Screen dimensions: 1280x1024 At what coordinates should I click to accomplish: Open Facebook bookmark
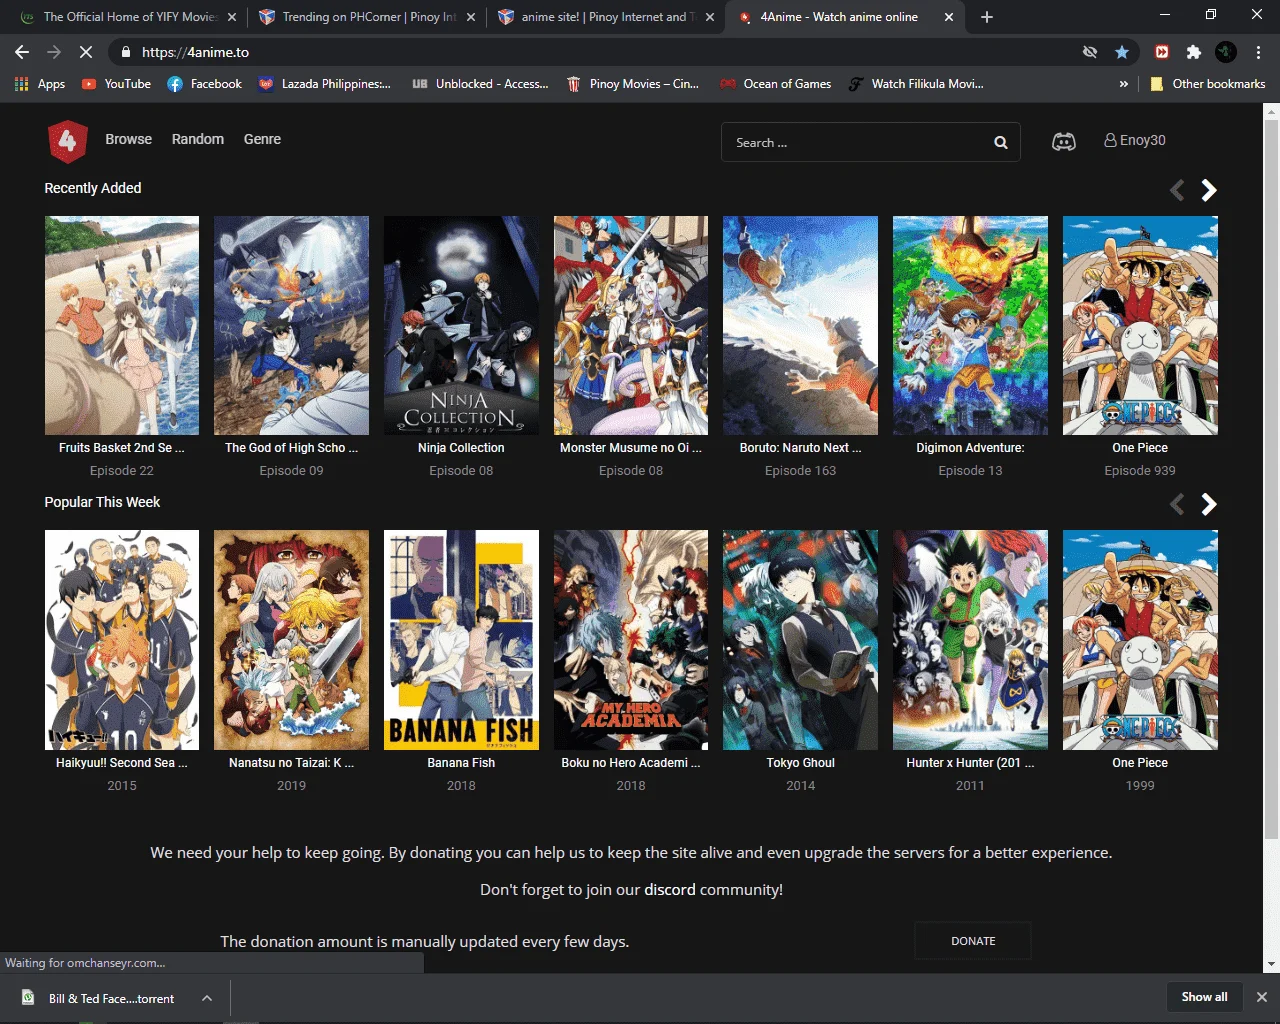coord(204,84)
